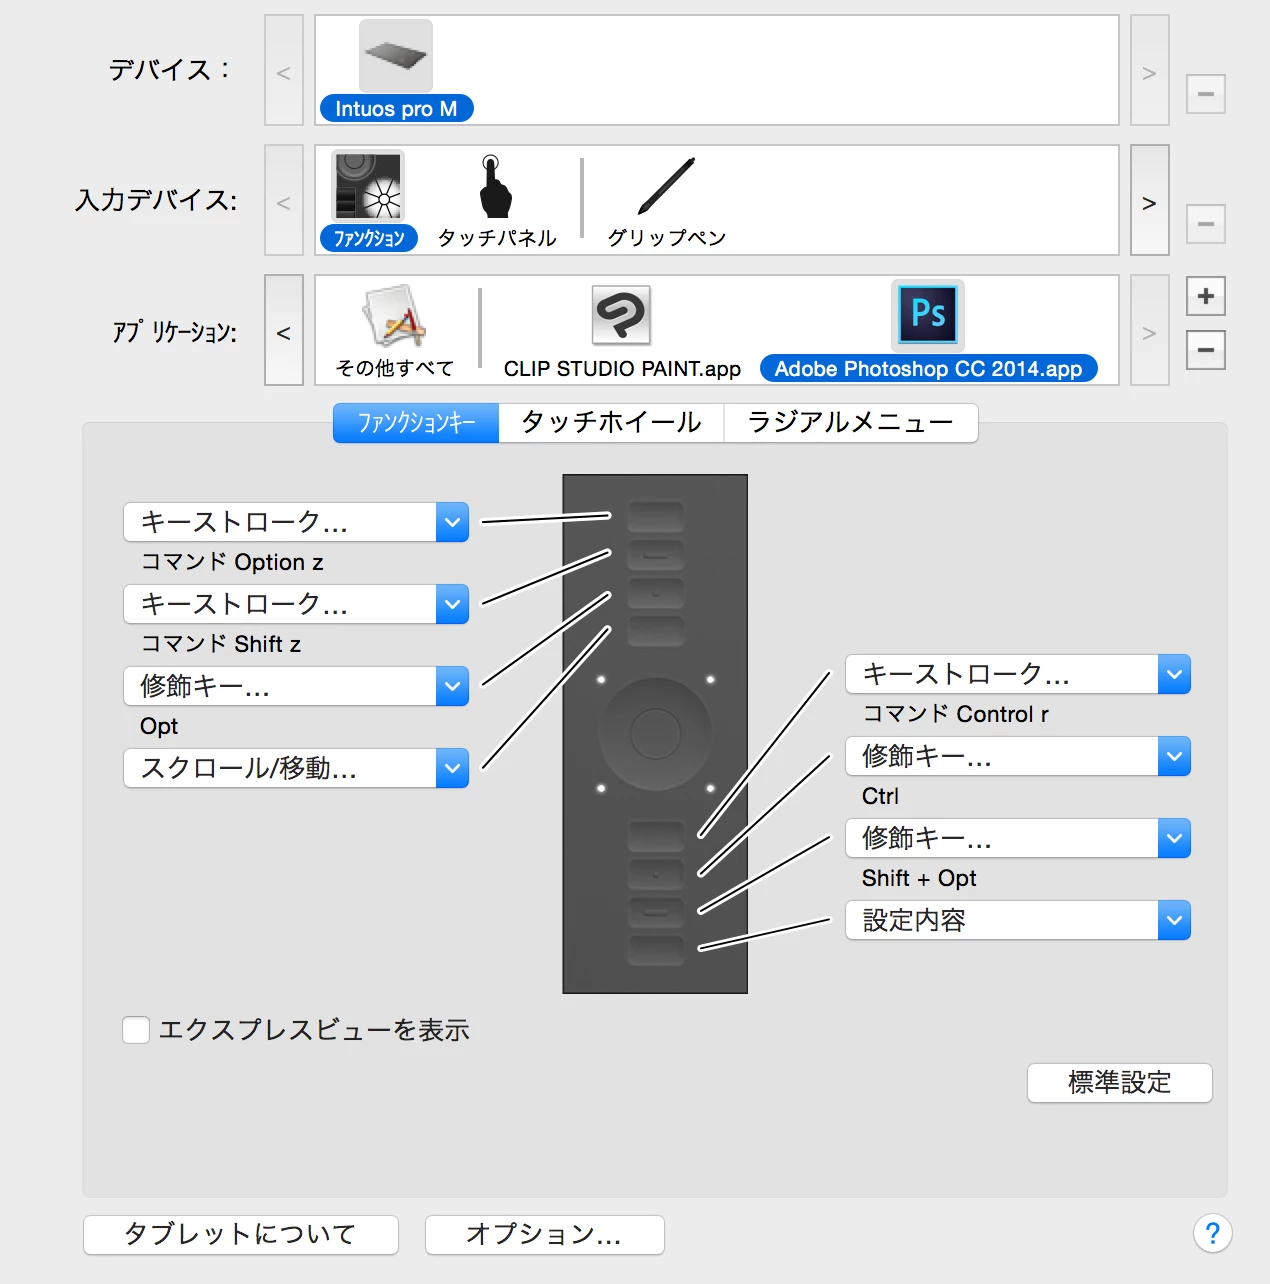Click the Ctrl label
The height and width of the screenshot is (1284, 1270).
coord(880,796)
